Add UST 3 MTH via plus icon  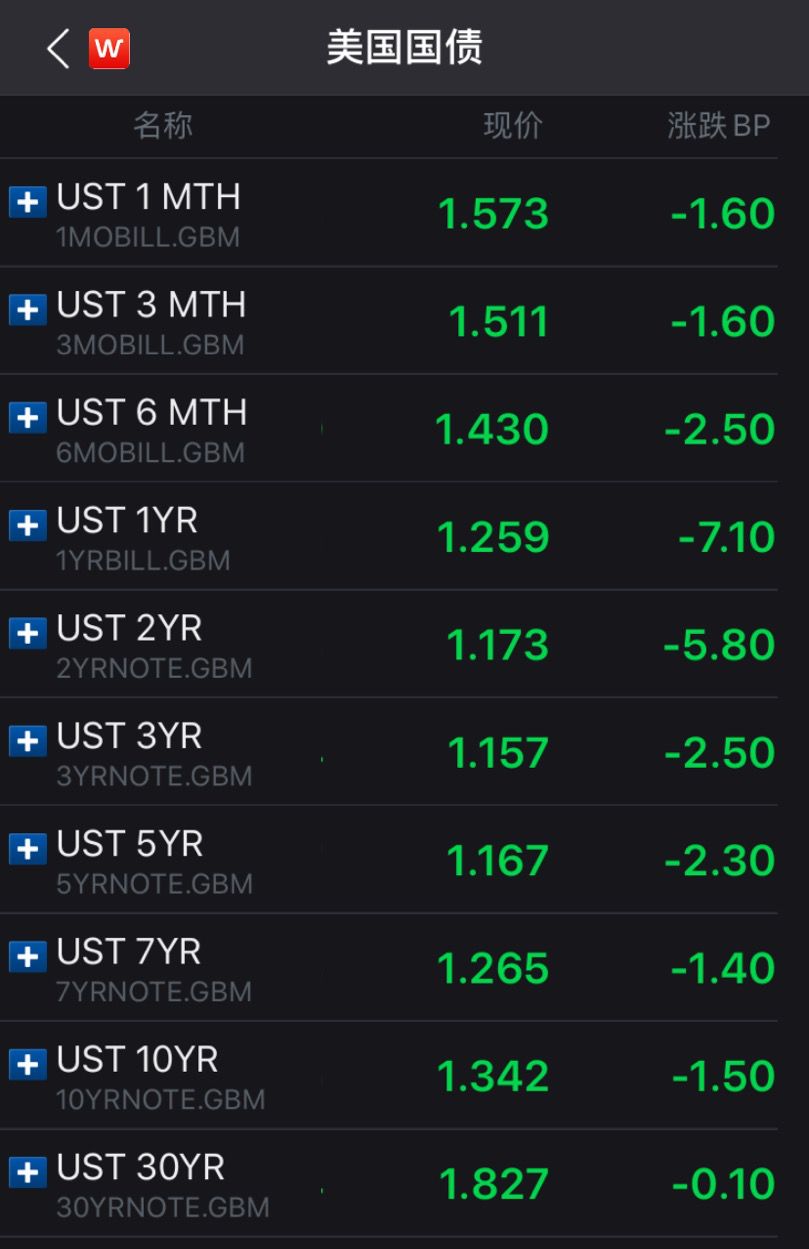27,310
